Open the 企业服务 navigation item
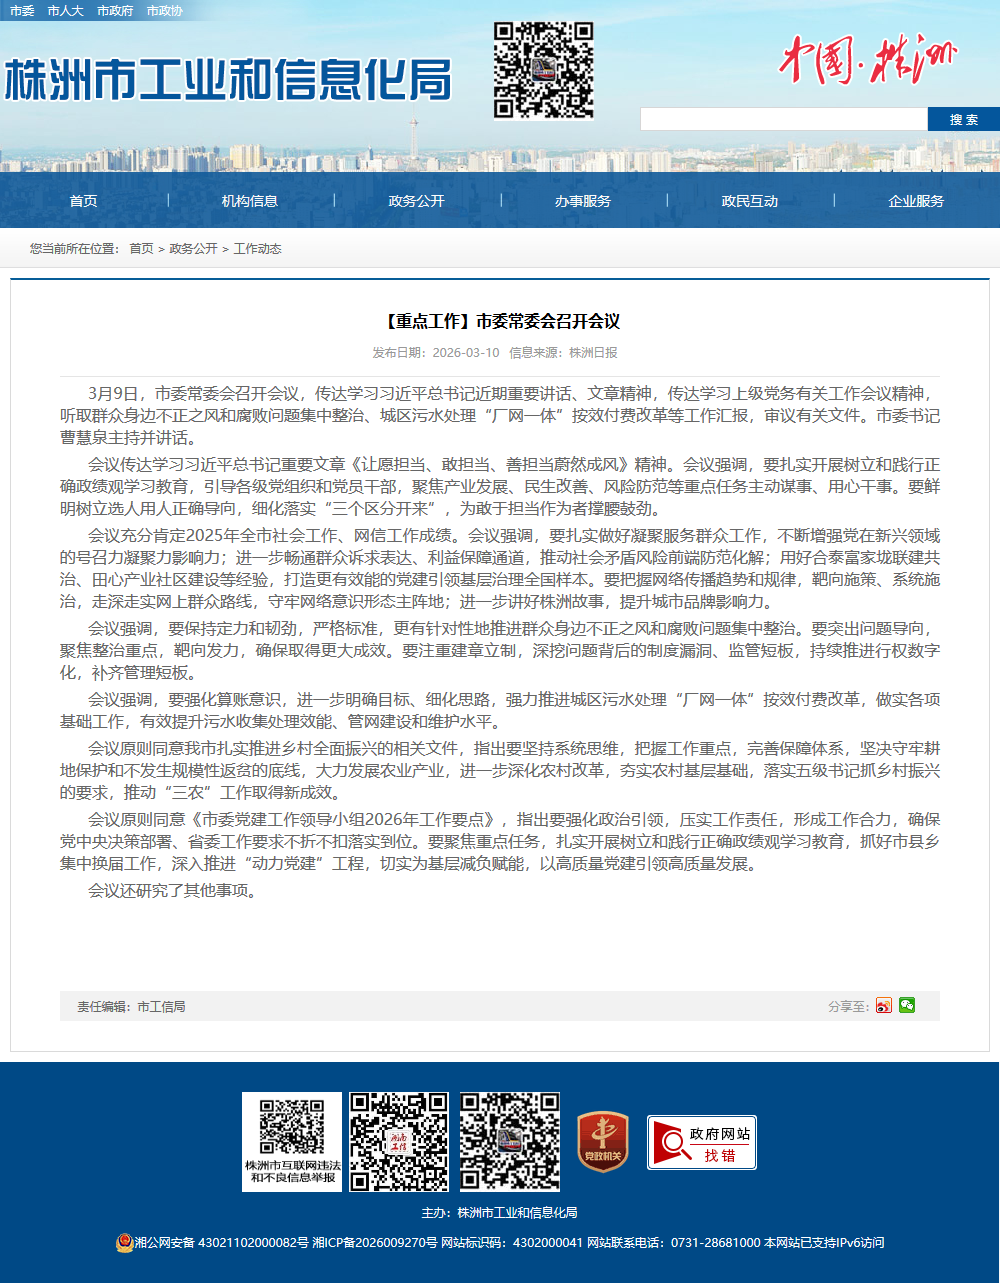Viewport: 1000px width, 1283px height. [916, 201]
